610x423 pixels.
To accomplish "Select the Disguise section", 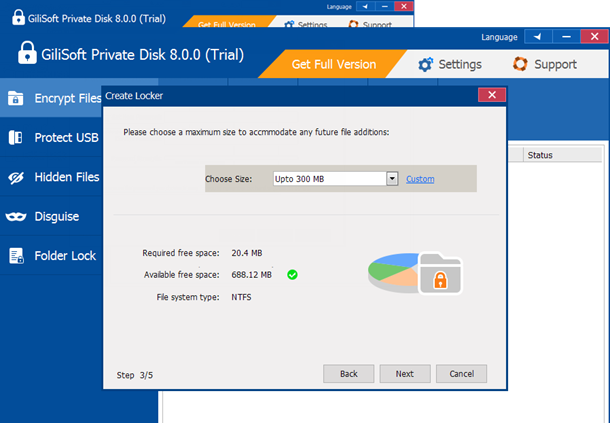I will click(51, 216).
